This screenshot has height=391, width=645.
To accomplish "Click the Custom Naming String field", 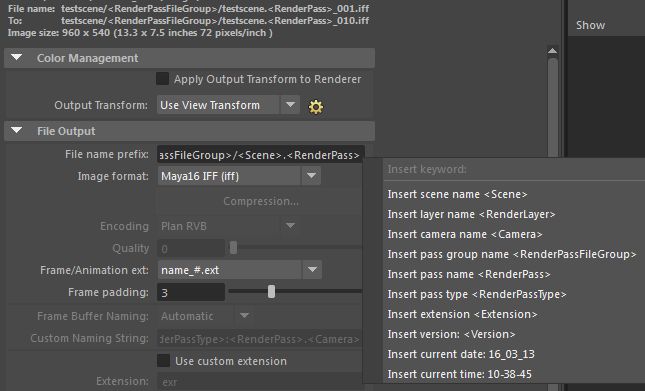I will pyautogui.click(x=260, y=339).
